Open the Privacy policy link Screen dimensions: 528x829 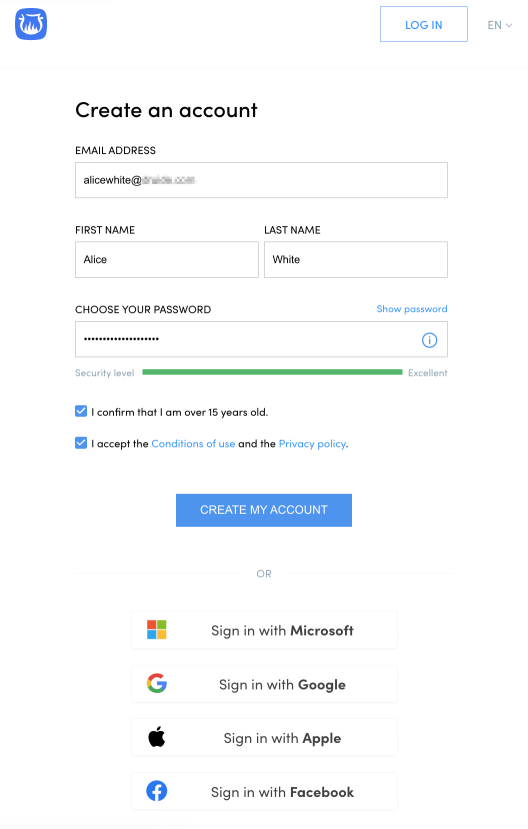[312, 444]
